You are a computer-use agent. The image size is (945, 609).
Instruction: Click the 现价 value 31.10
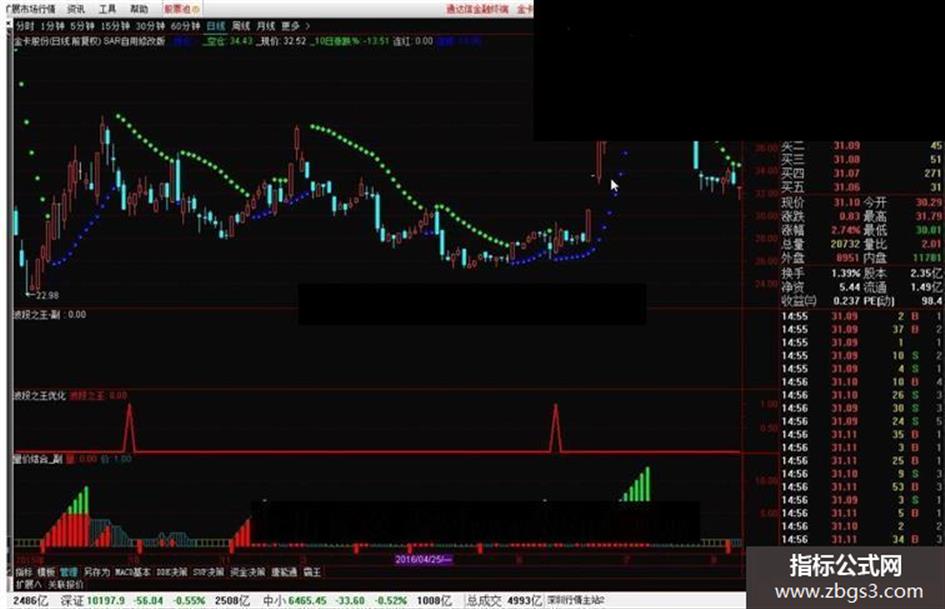pos(847,203)
